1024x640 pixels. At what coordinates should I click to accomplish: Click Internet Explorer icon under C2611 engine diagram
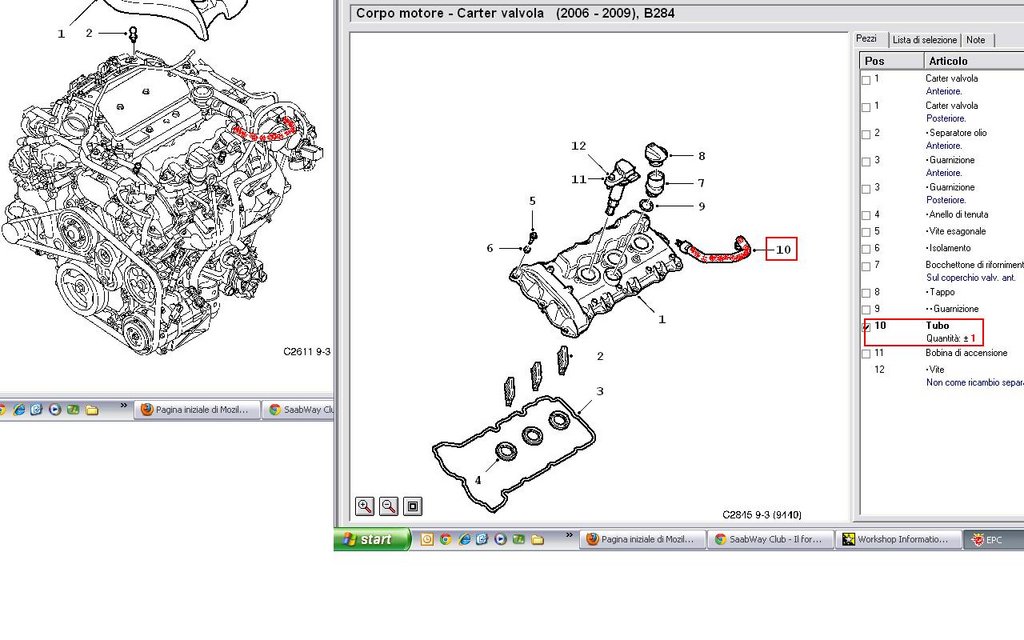[19, 409]
